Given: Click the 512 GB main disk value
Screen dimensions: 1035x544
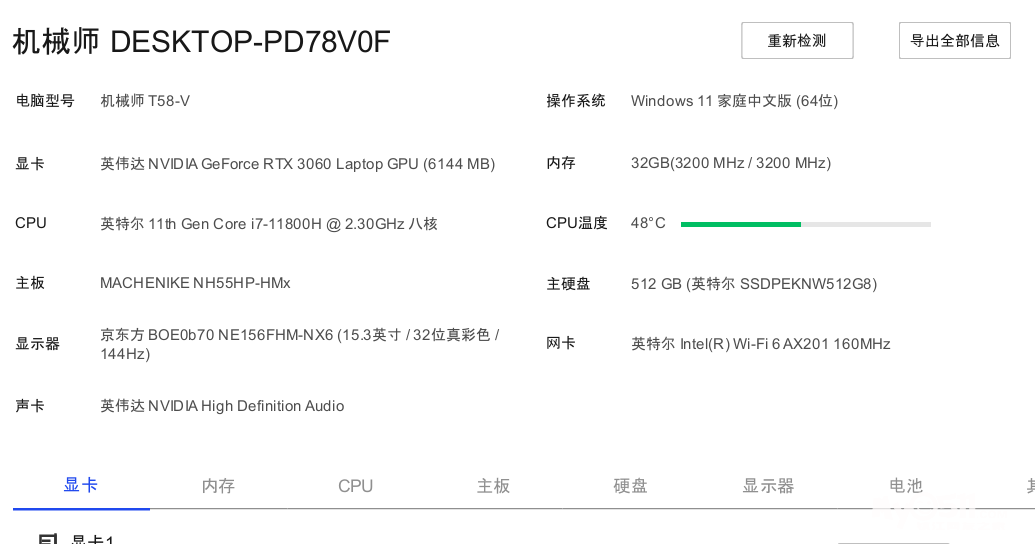Looking at the screenshot, I should tap(753, 284).
